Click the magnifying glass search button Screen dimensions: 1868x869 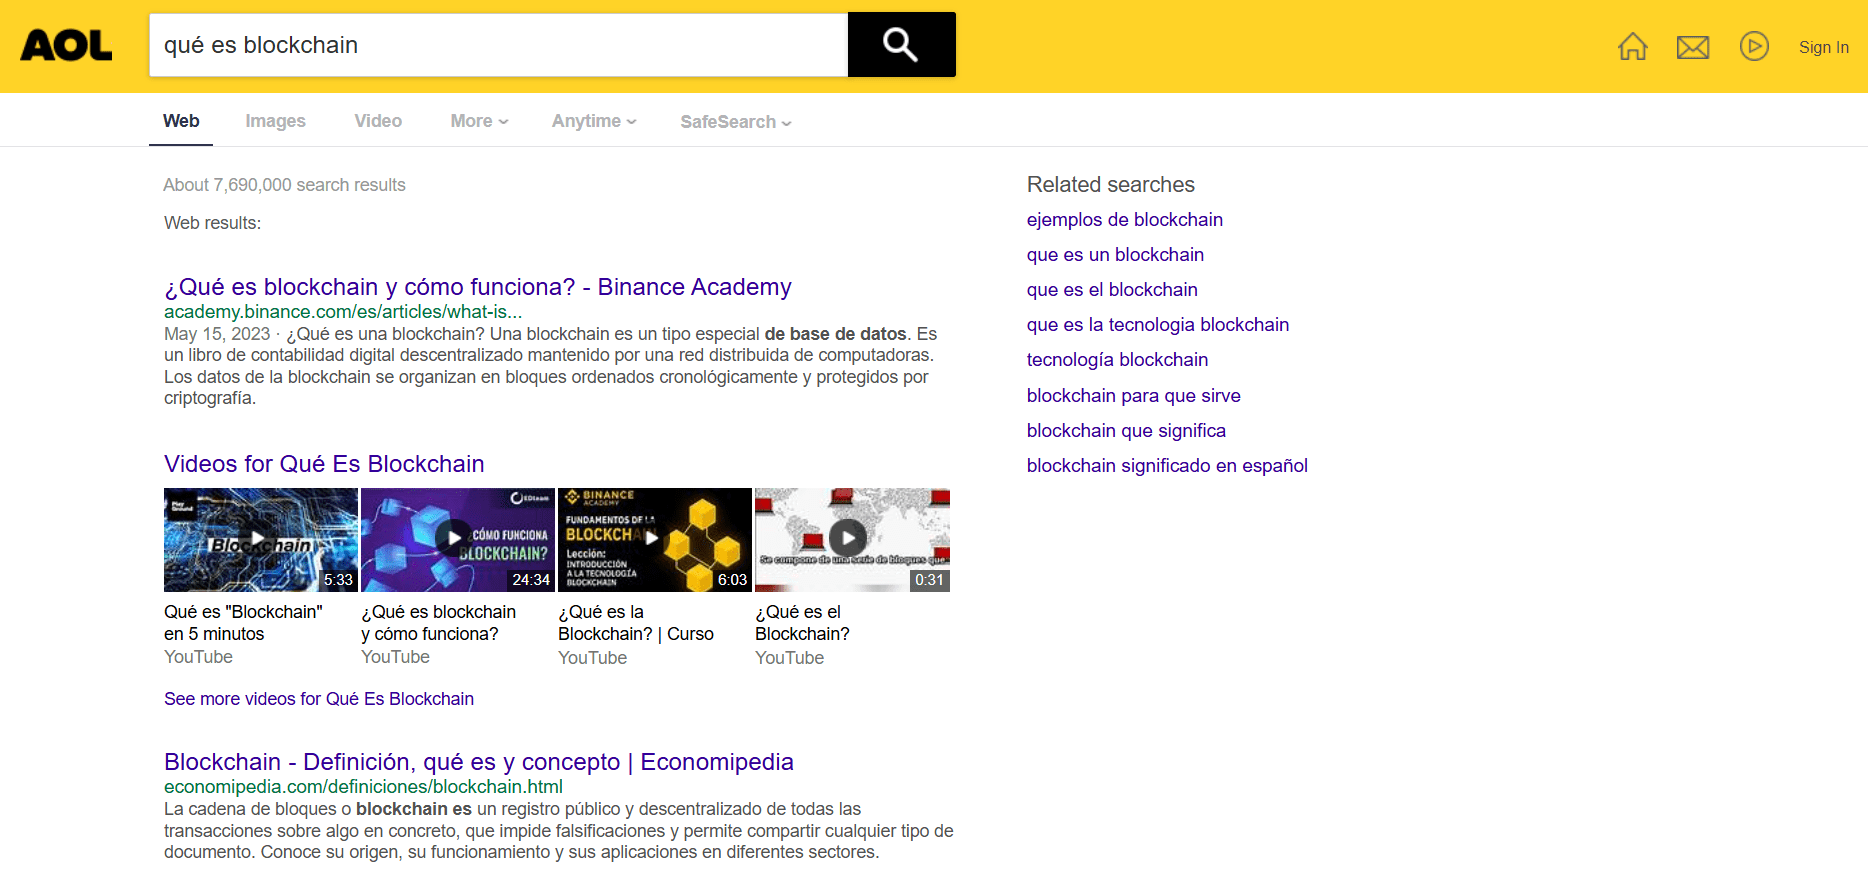click(901, 44)
